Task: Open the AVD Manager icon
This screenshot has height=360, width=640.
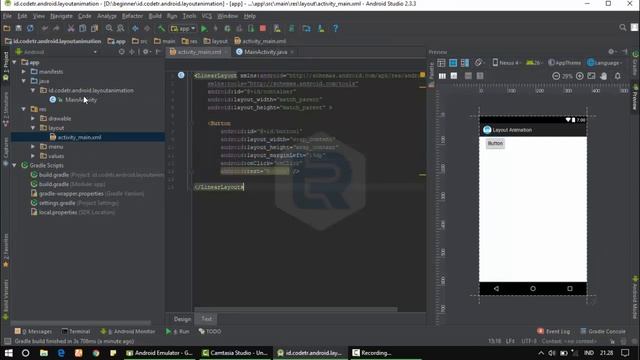Action: (x=277, y=28)
